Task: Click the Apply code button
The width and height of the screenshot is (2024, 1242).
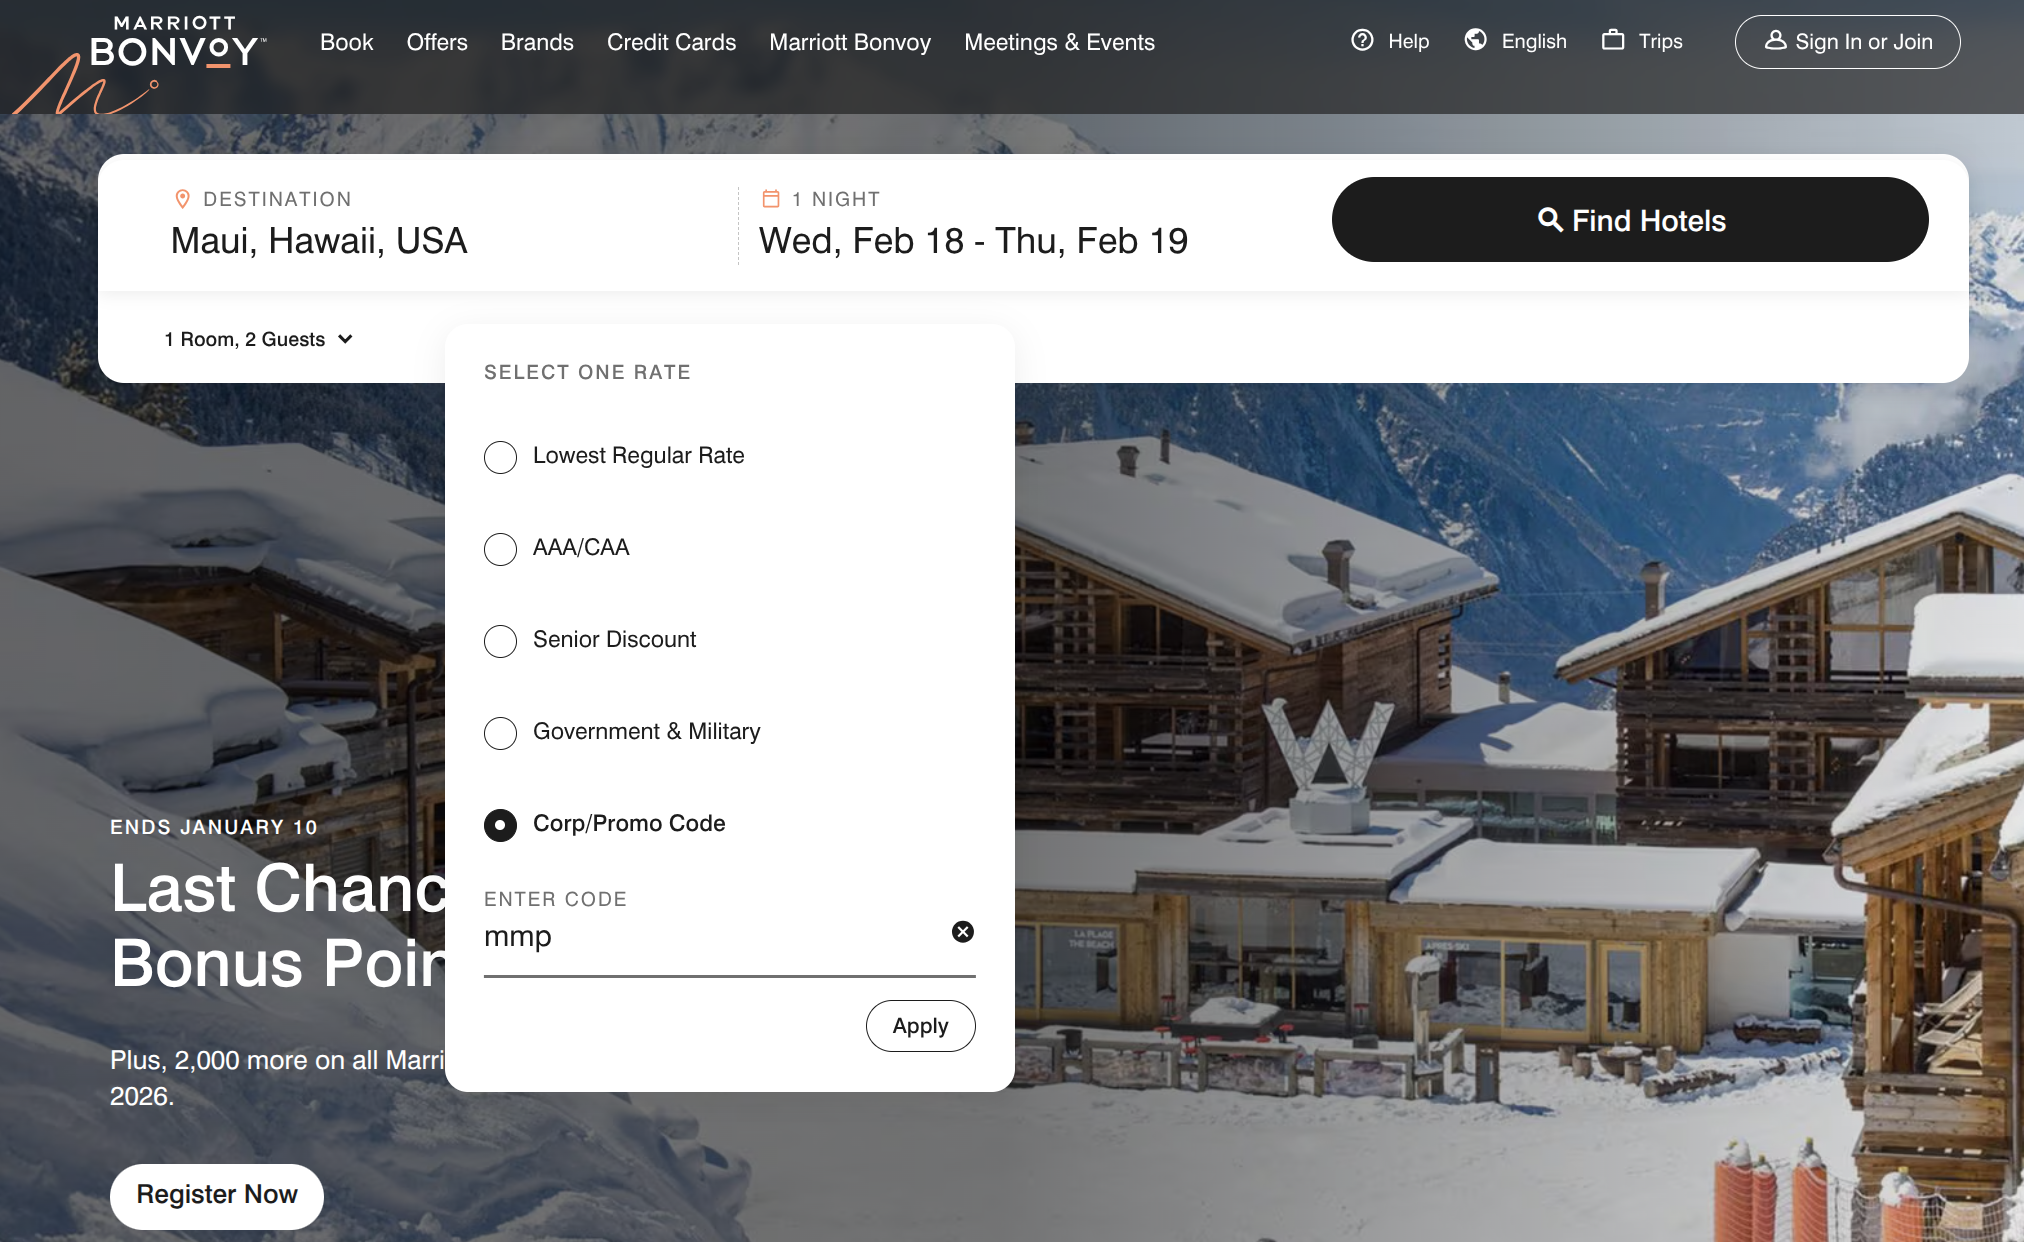Action: pyautogui.click(x=920, y=1026)
